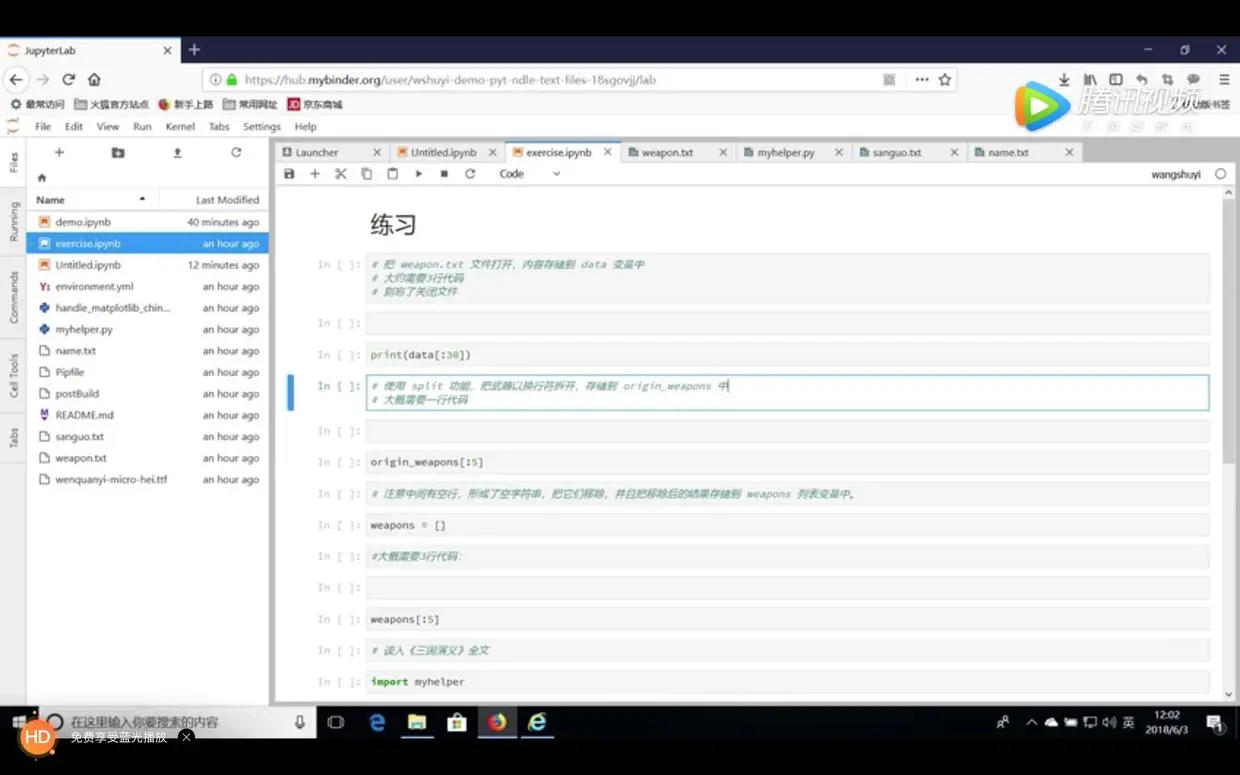This screenshot has width=1240, height=775.
Task: Open the File menu
Action: tap(43, 127)
